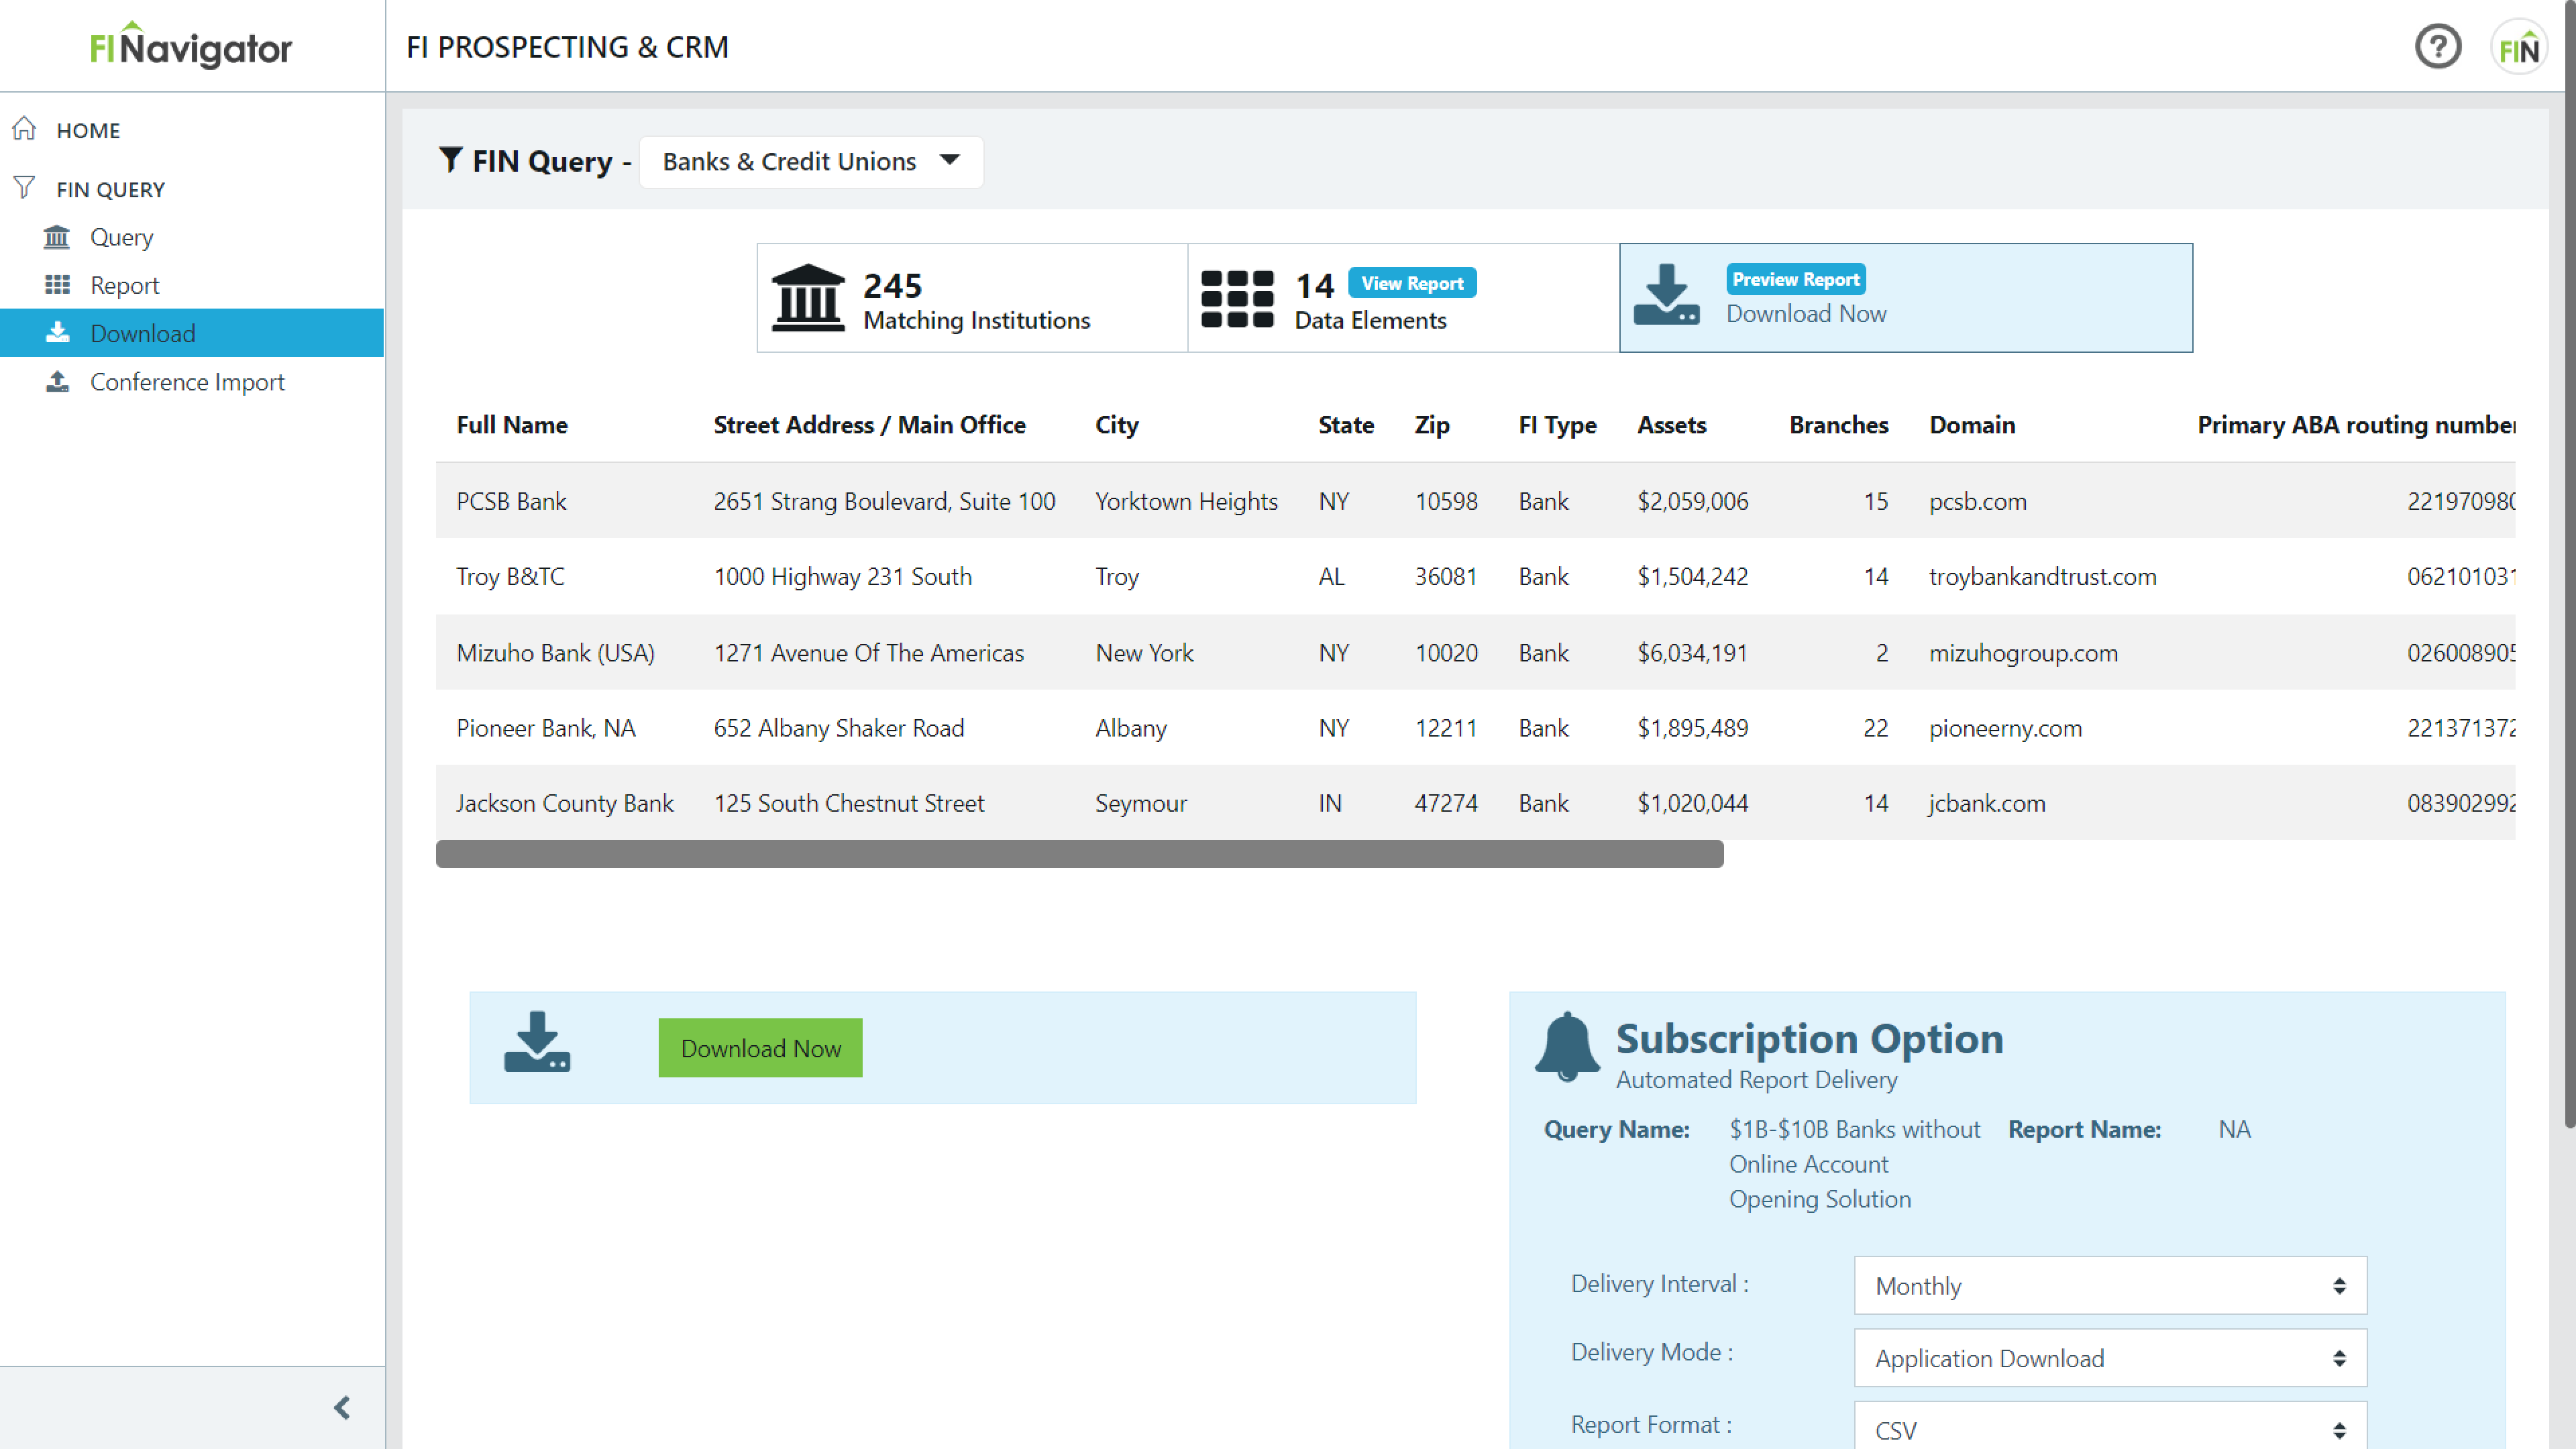Screen dimensions: 2576x1449
Task: Click the PCSB Bank name cell
Action: tap(511, 501)
